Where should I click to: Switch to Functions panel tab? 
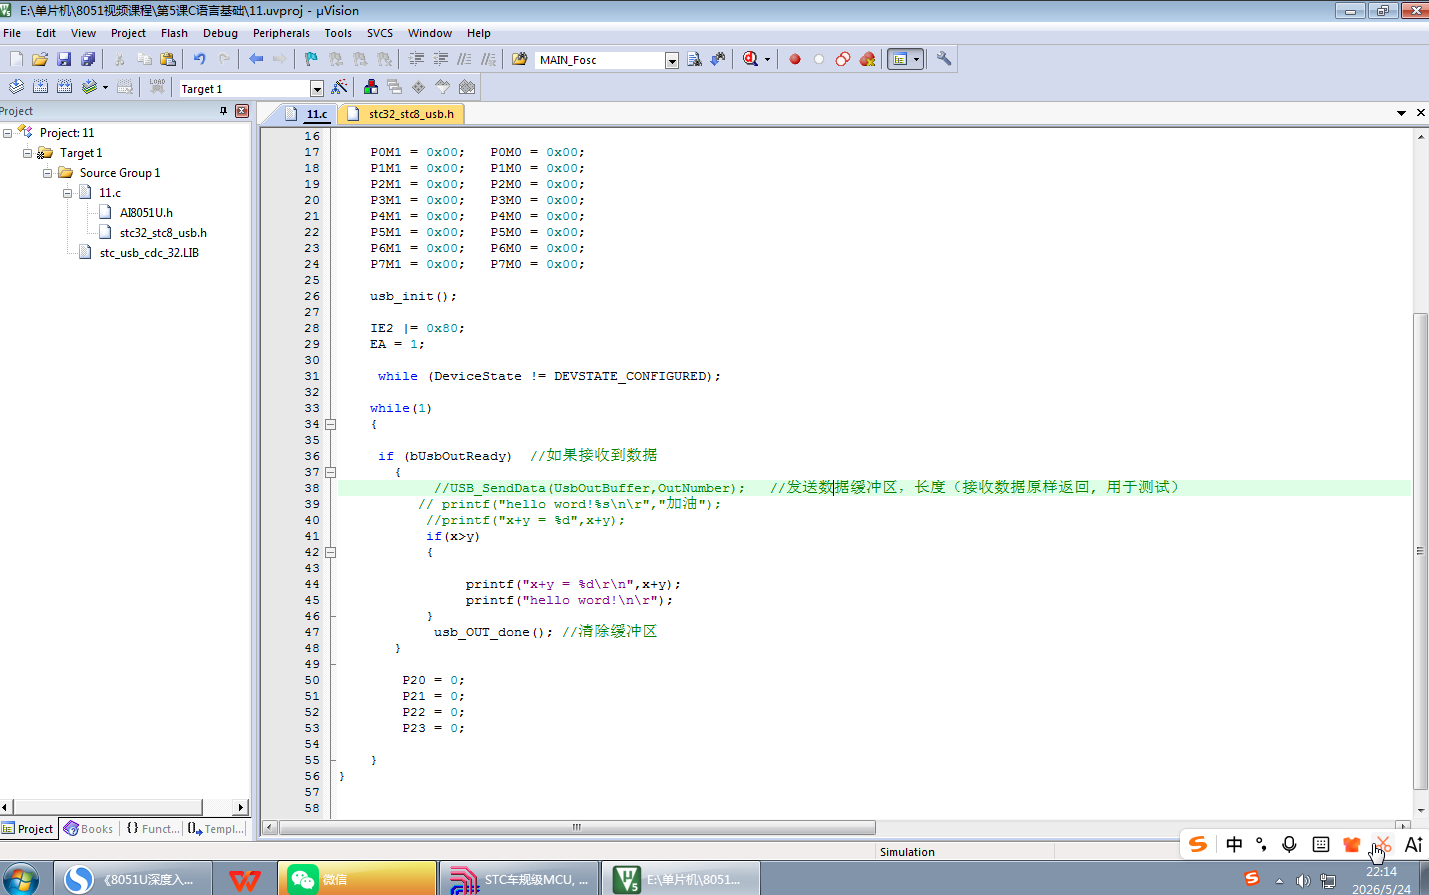point(153,829)
